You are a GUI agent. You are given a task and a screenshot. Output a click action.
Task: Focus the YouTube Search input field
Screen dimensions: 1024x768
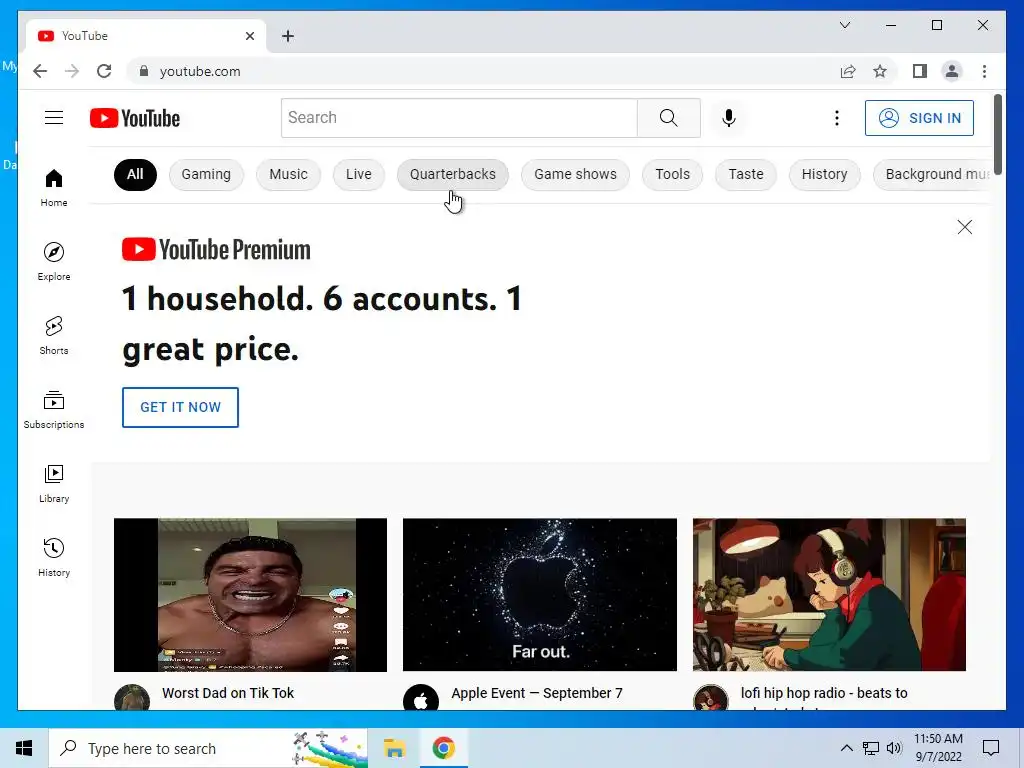coord(459,118)
